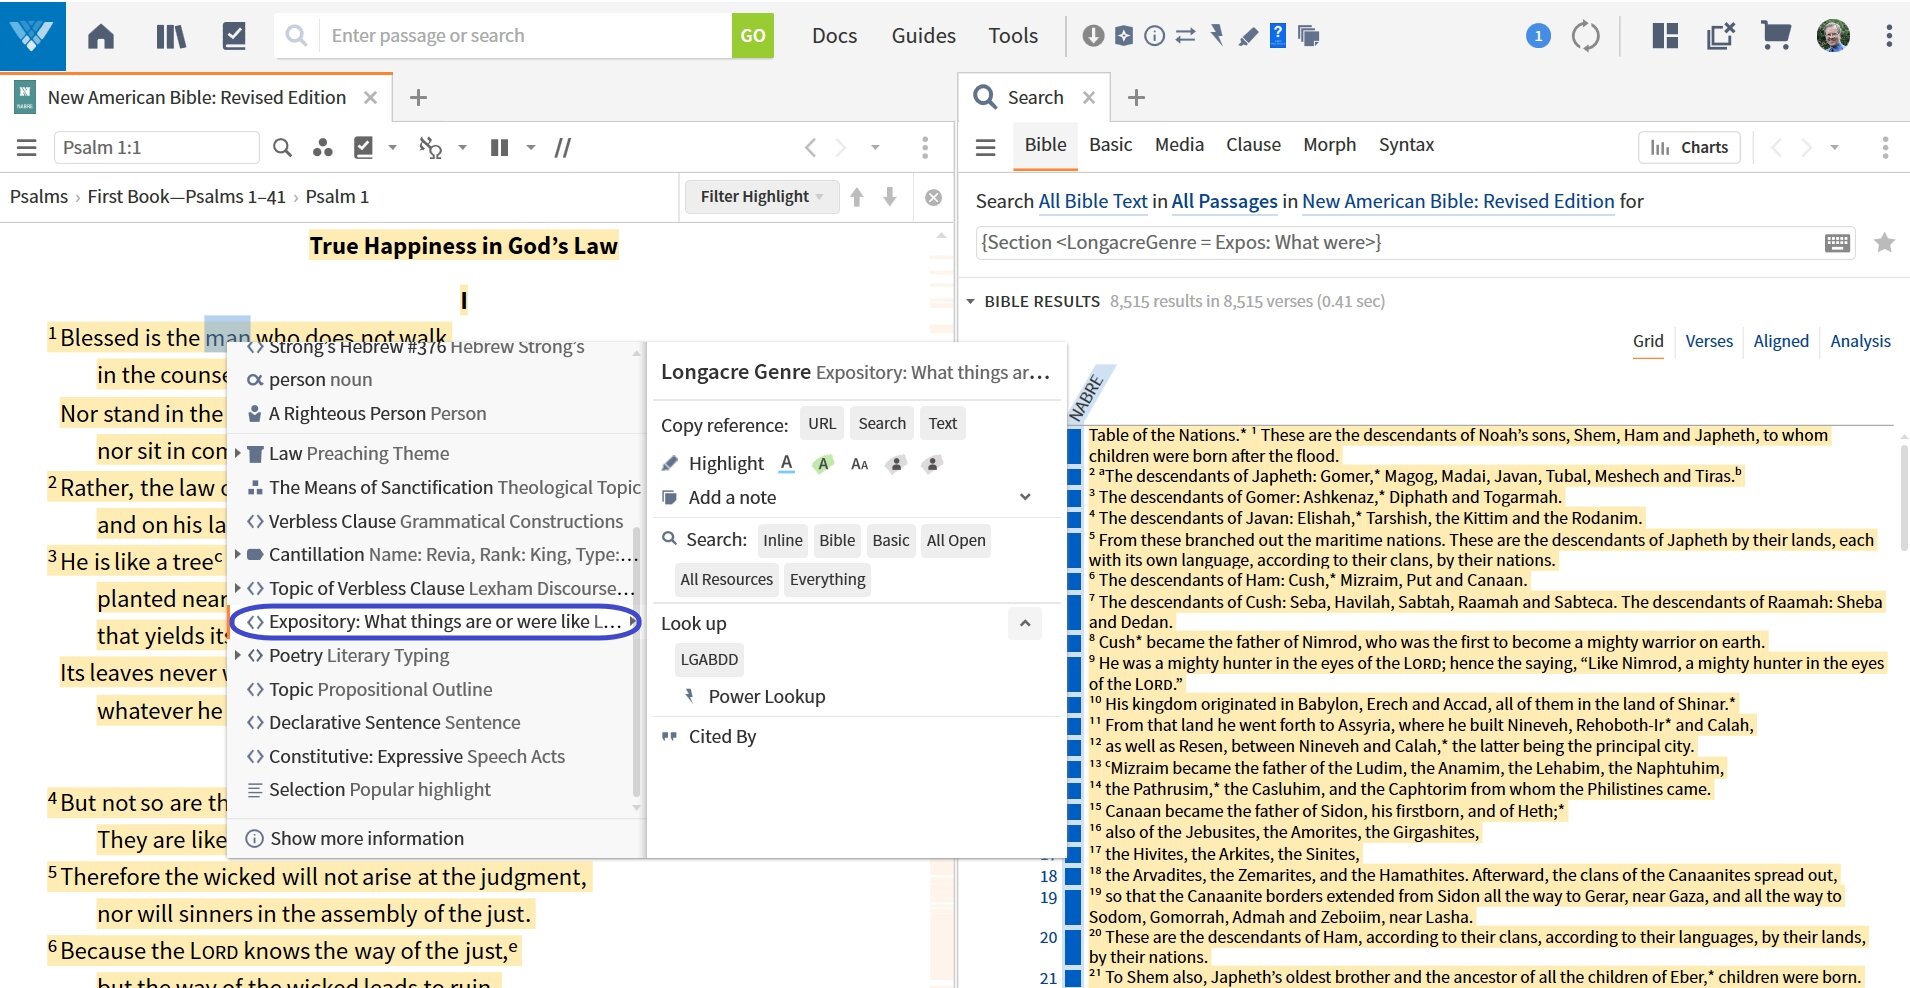Screen dimensions: 1910x988
Task: Click the green GO button
Action: pos(753,36)
